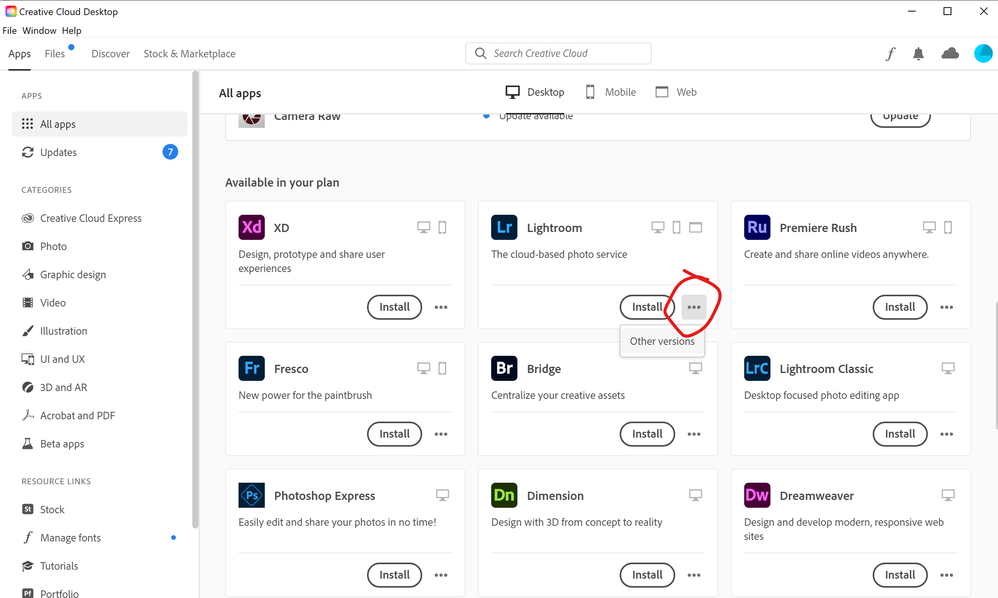Install Lightroom Classic

coord(899,434)
